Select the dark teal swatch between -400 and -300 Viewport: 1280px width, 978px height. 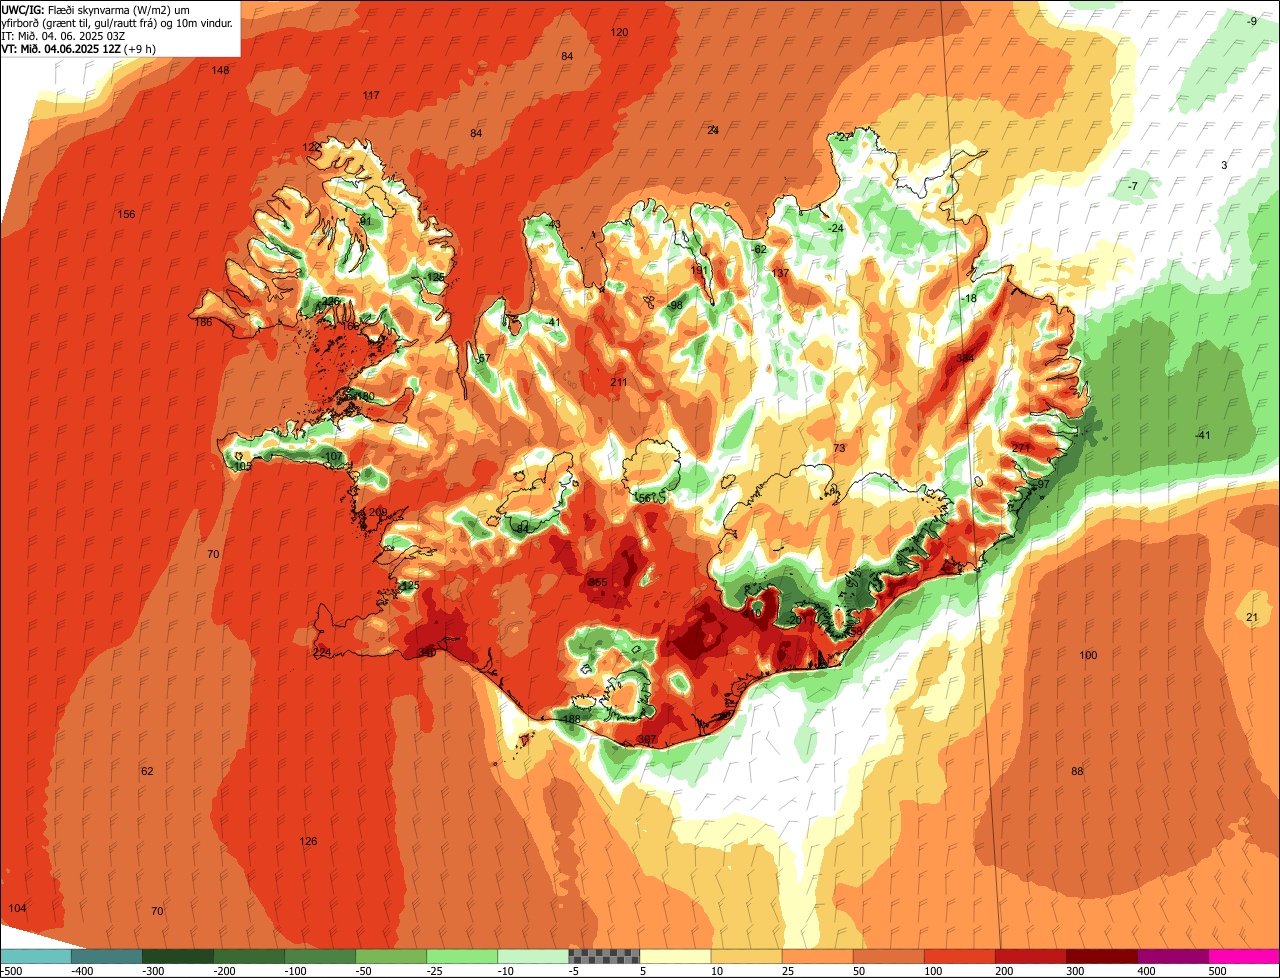tap(107, 955)
